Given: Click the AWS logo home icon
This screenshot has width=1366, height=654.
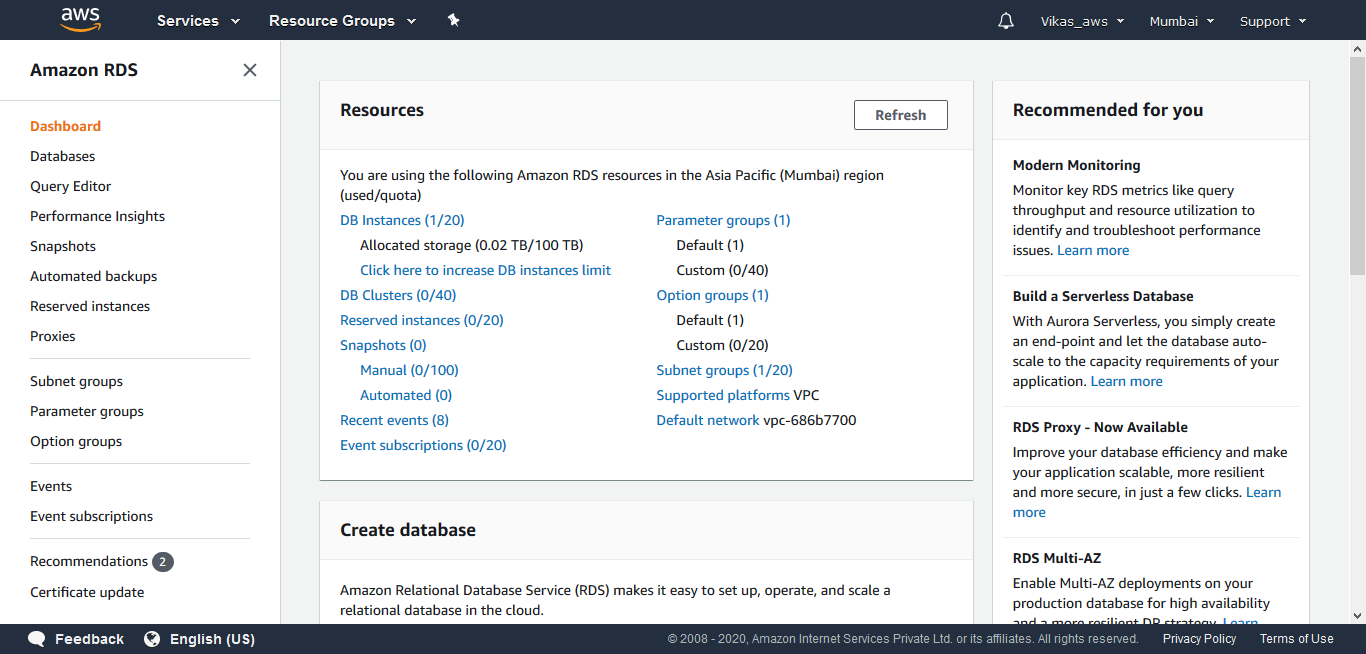Looking at the screenshot, I should (x=80, y=19).
